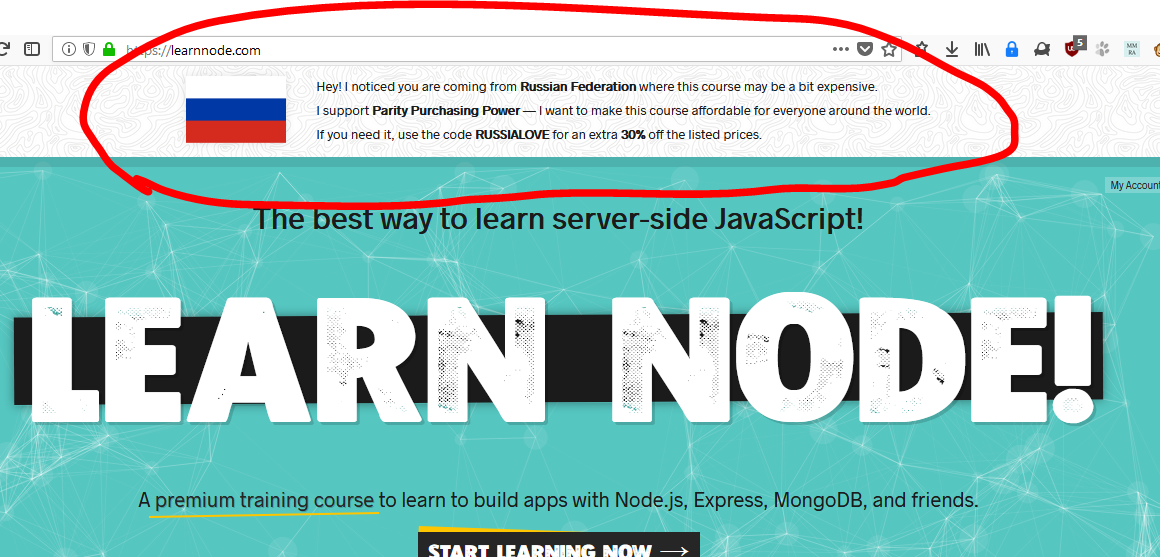
Task: Click the large LEARN NODE! heading logo
Action: tap(558, 360)
